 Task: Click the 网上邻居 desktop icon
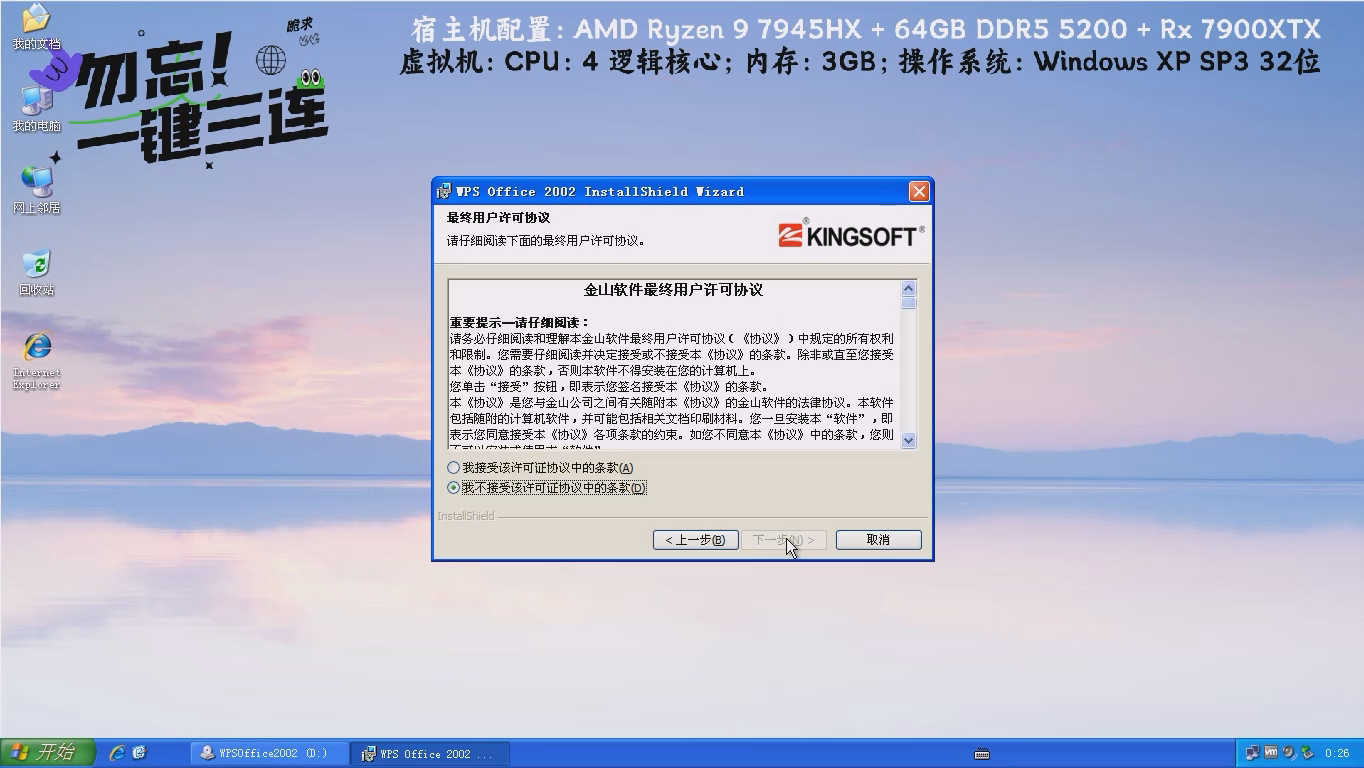click(x=36, y=190)
